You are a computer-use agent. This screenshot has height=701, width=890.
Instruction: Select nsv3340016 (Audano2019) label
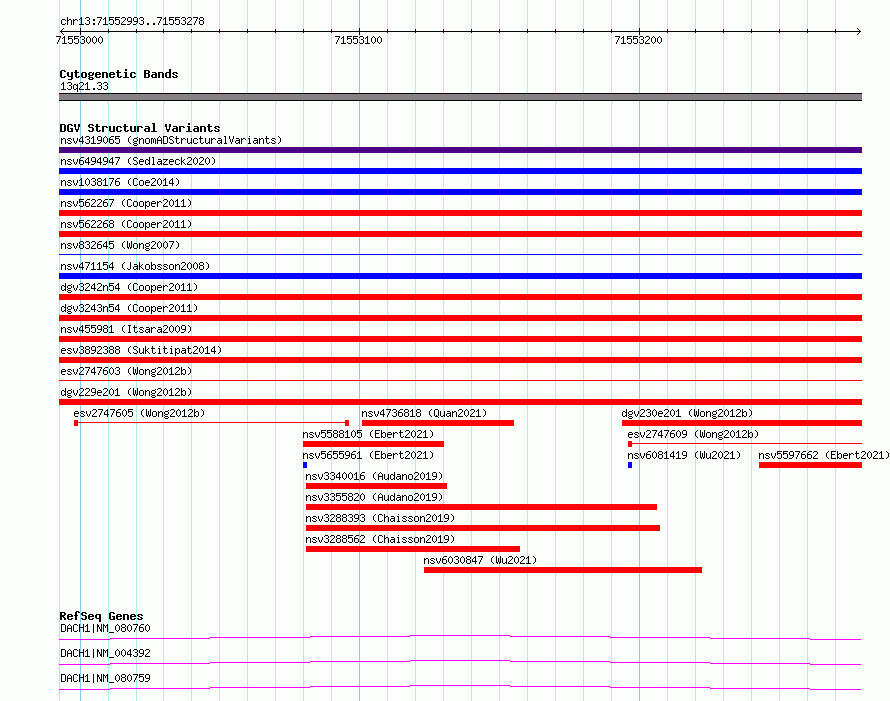coord(374,476)
